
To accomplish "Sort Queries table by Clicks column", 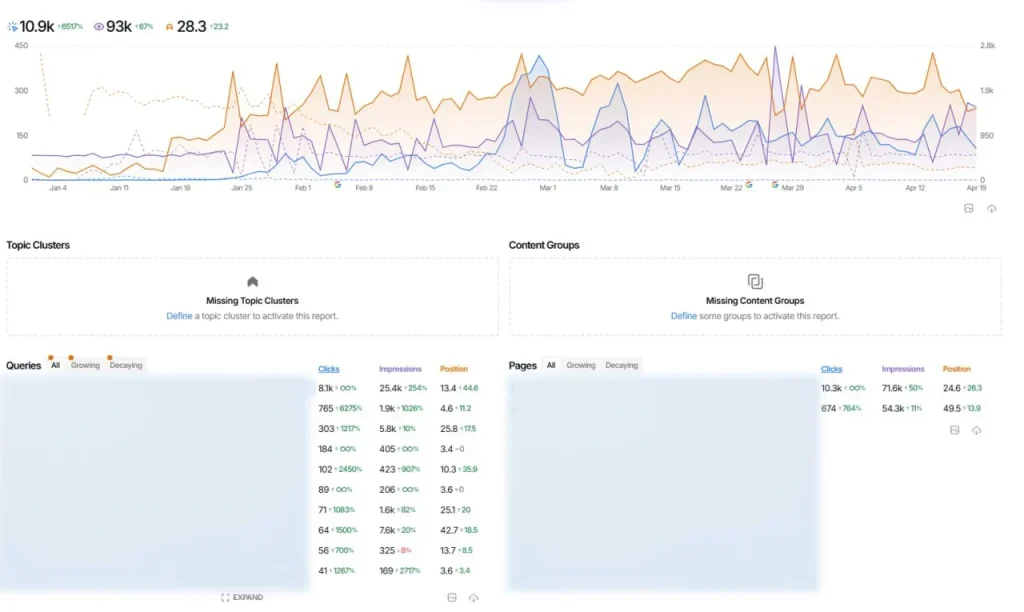I will pos(328,369).
